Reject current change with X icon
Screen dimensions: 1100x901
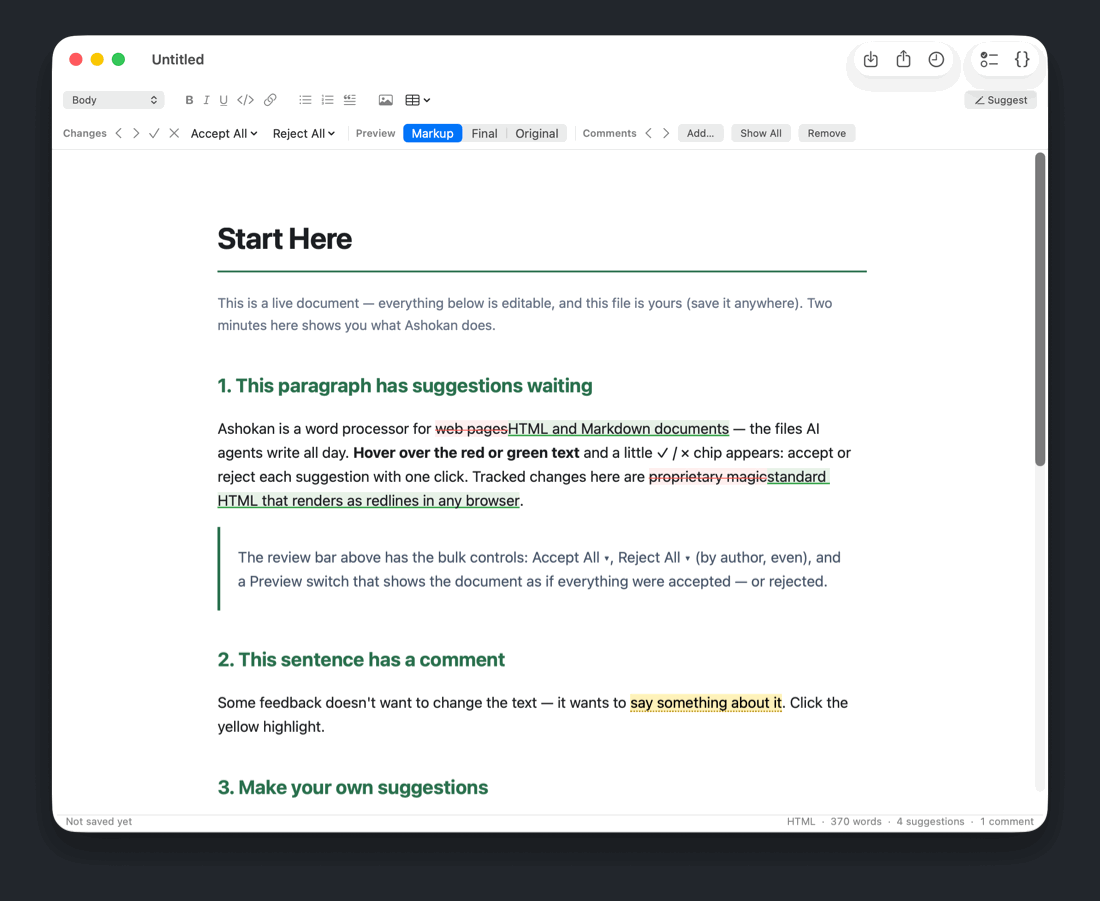click(x=174, y=133)
